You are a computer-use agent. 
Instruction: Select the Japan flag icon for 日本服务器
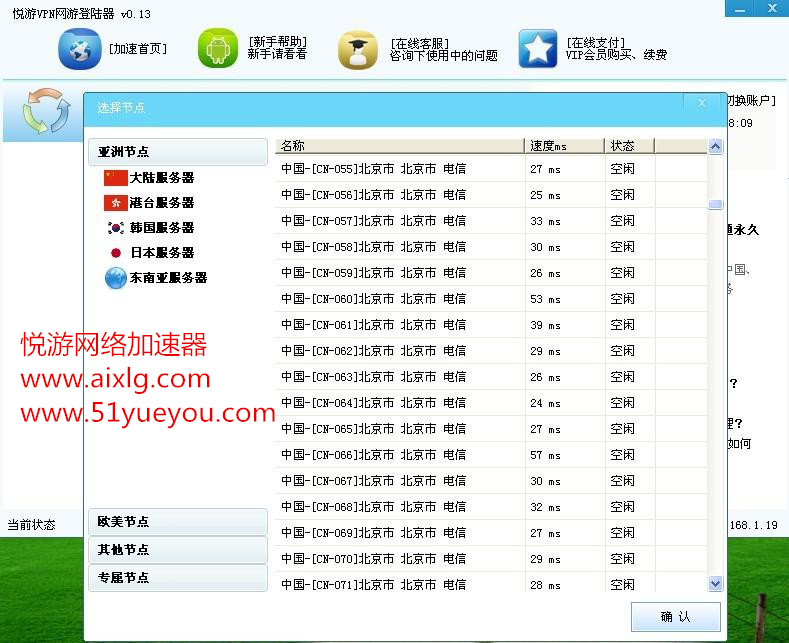pyautogui.click(x=116, y=253)
